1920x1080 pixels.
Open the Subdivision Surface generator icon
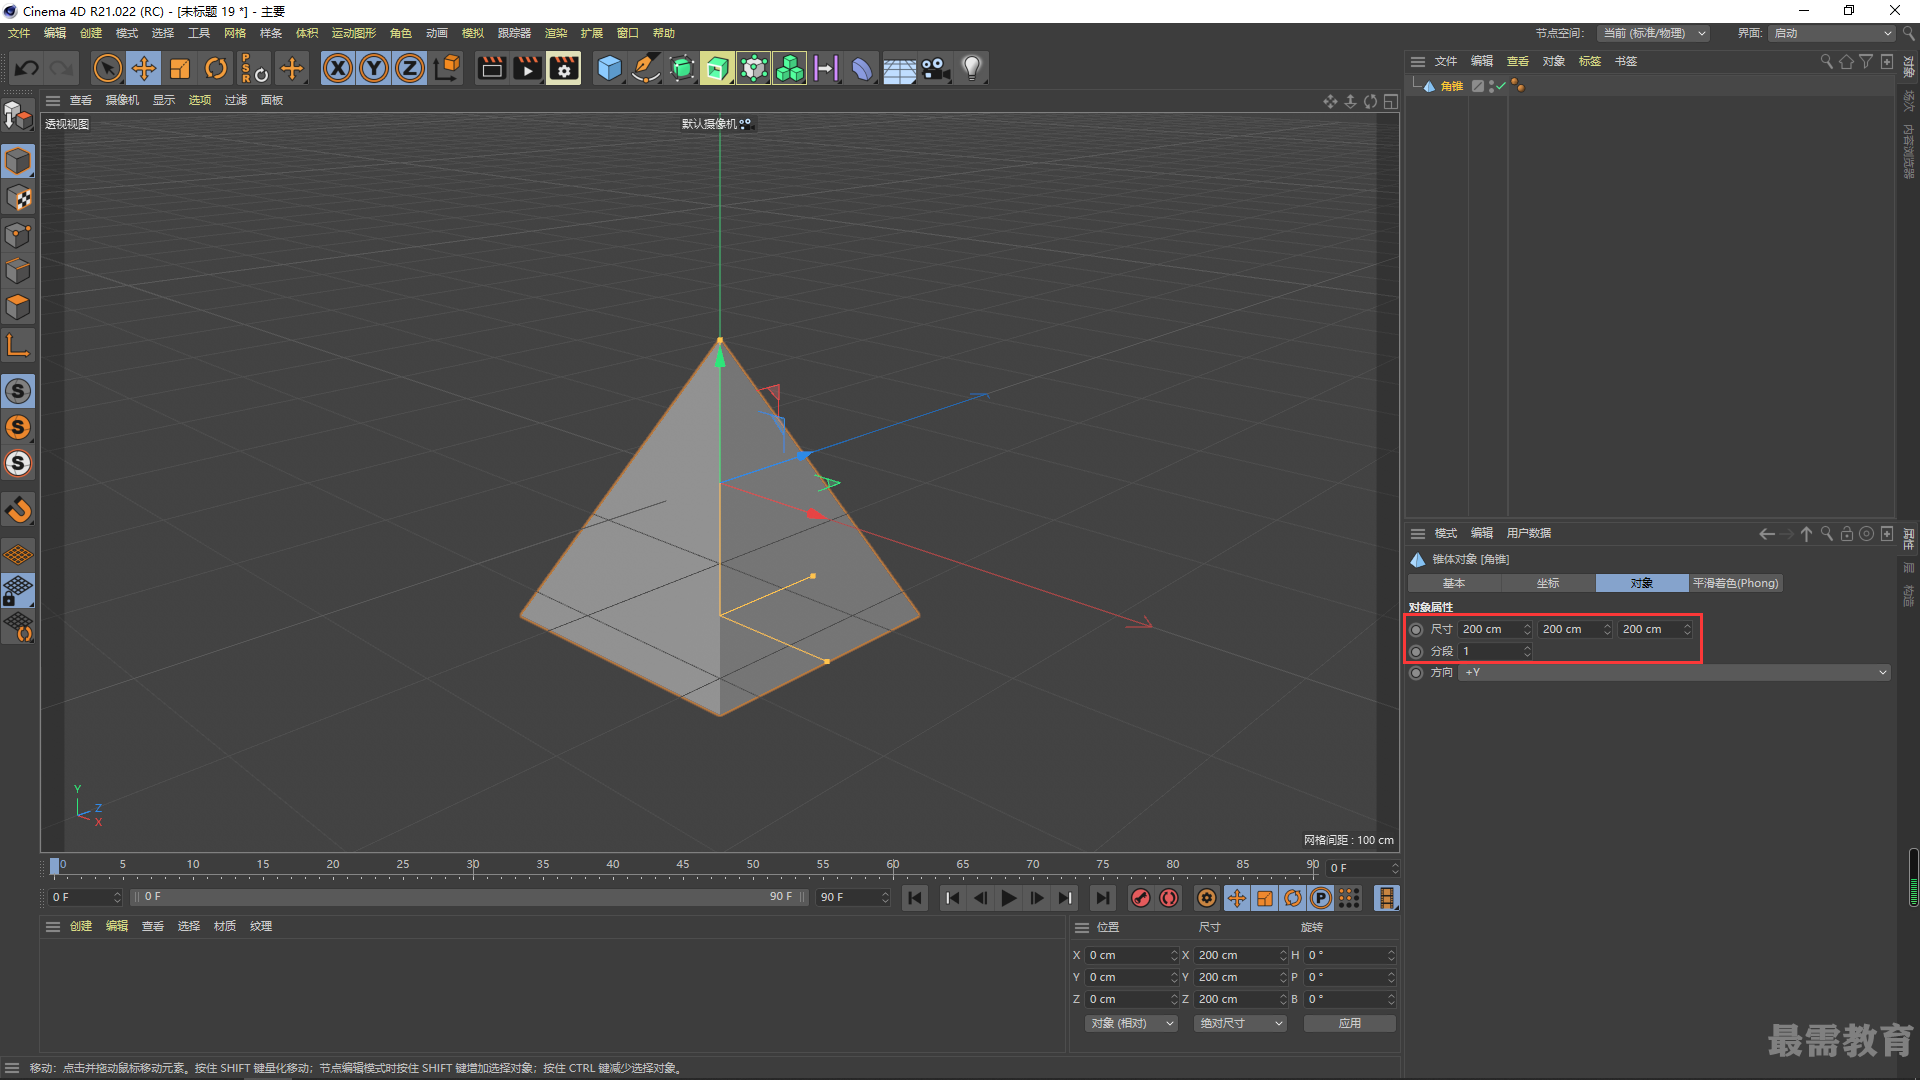(x=682, y=68)
